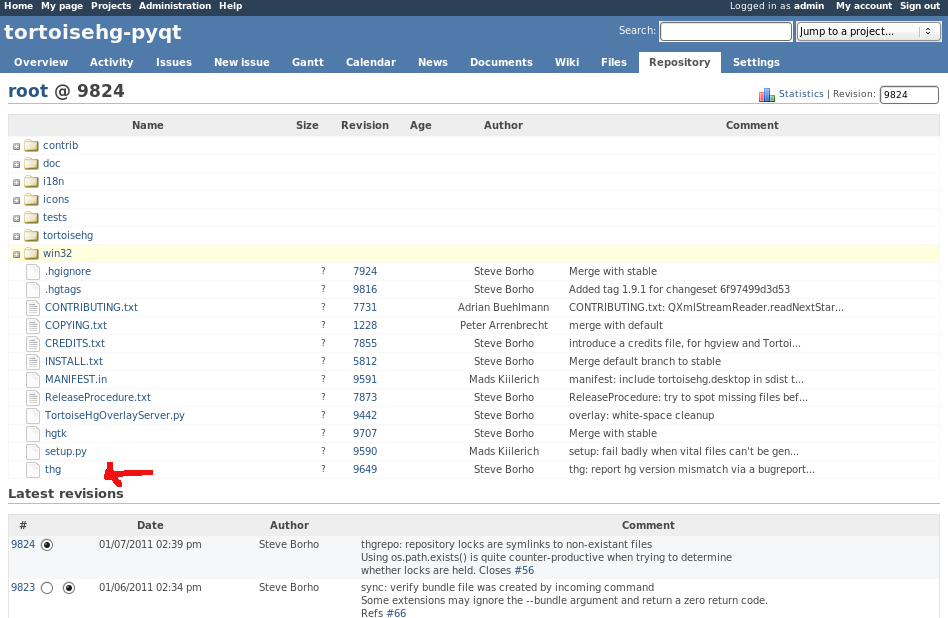This screenshot has width=948, height=618.
Task: Expand the icons folder
Action: click(x=16, y=200)
